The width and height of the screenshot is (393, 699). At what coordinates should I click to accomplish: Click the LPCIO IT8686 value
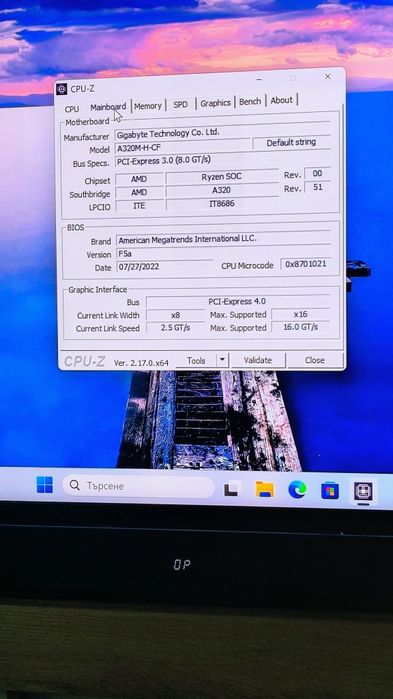[x=221, y=204]
